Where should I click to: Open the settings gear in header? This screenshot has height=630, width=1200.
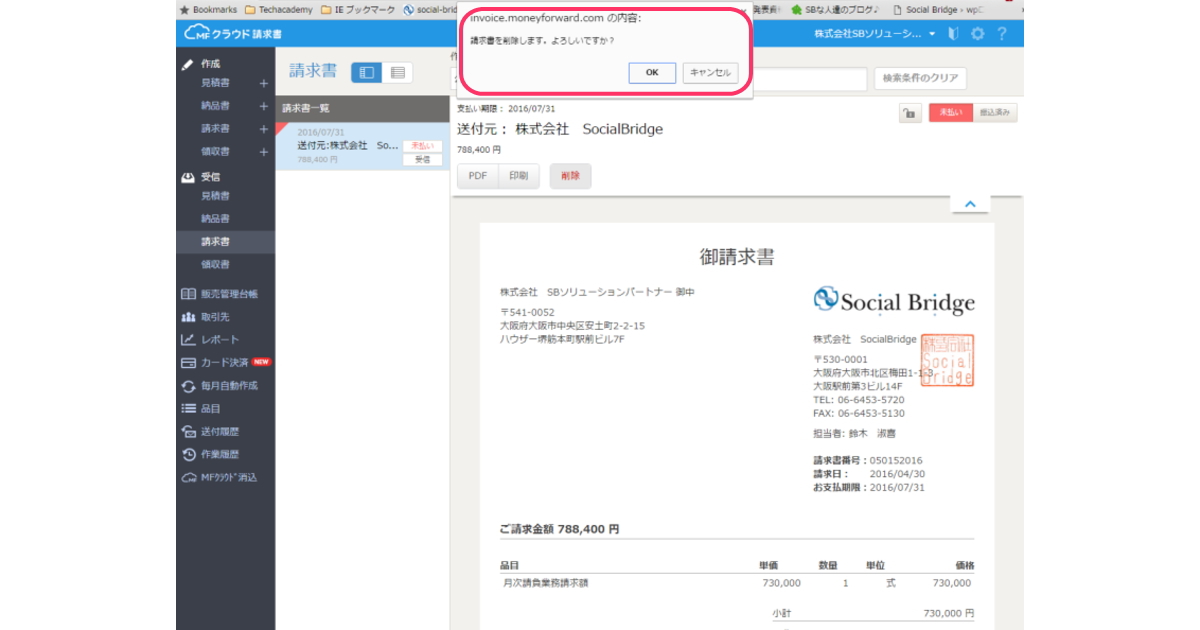(978, 34)
